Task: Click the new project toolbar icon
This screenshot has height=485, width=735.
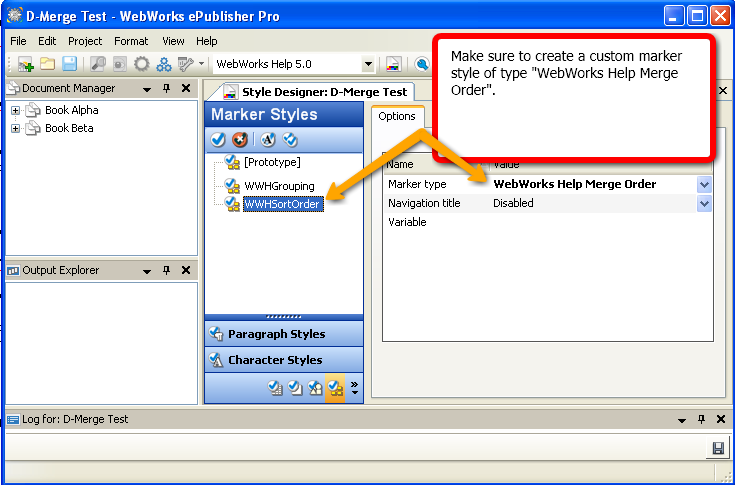Action: tap(25, 64)
